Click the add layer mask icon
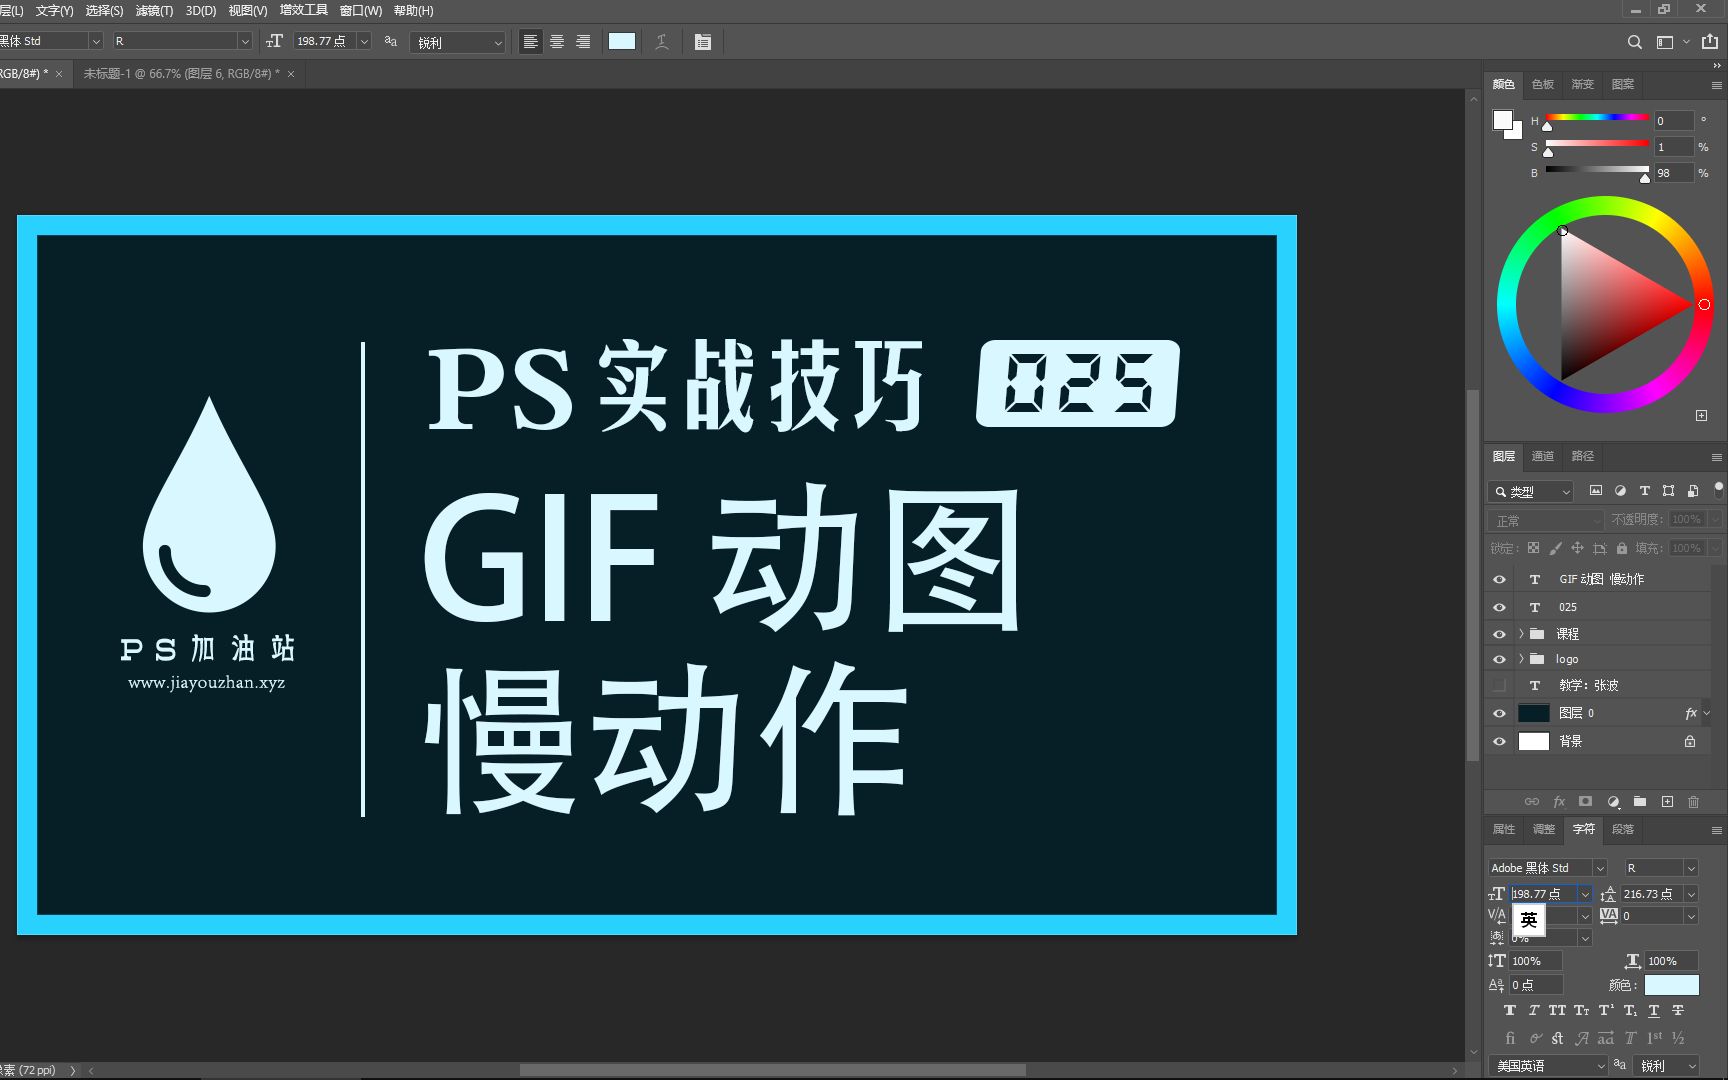 click(x=1585, y=802)
